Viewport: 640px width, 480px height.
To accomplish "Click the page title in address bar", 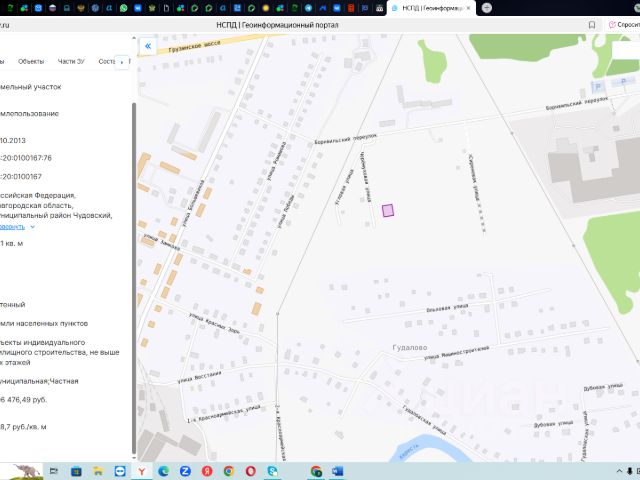I will [x=277, y=25].
